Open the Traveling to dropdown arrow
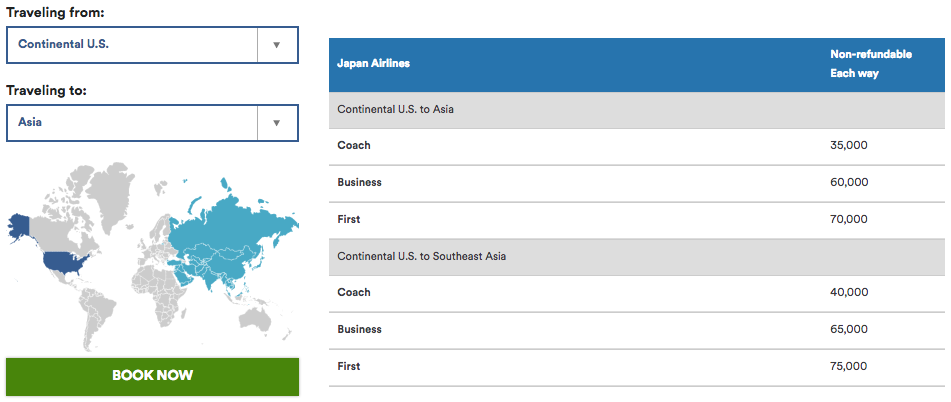 277,123
